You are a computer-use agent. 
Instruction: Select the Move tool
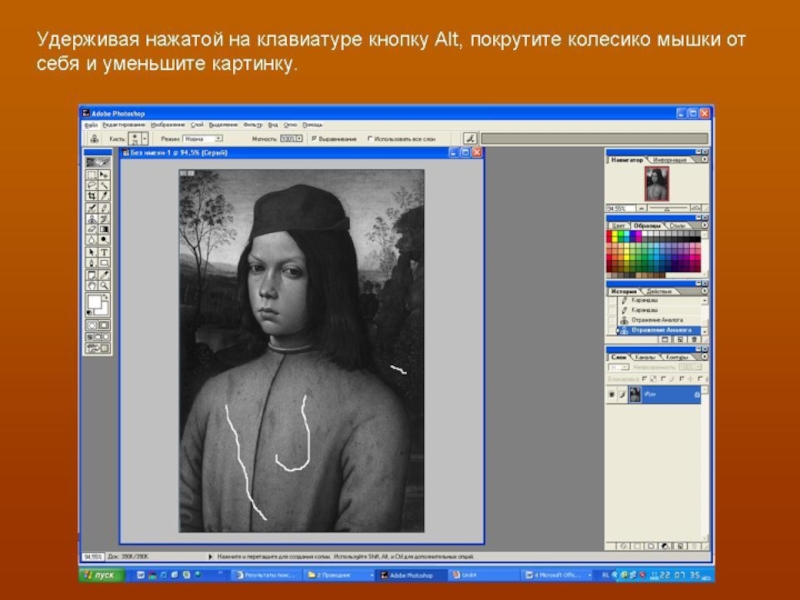click(104, 174)
